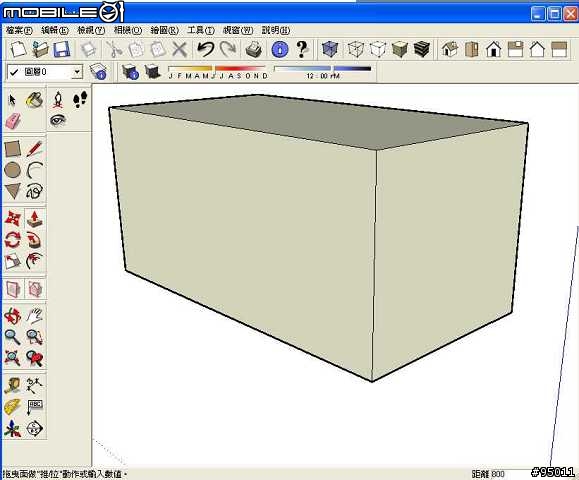Open a file with folder icon
Viewport: 579px width, 480px height.
pos(40,49)
